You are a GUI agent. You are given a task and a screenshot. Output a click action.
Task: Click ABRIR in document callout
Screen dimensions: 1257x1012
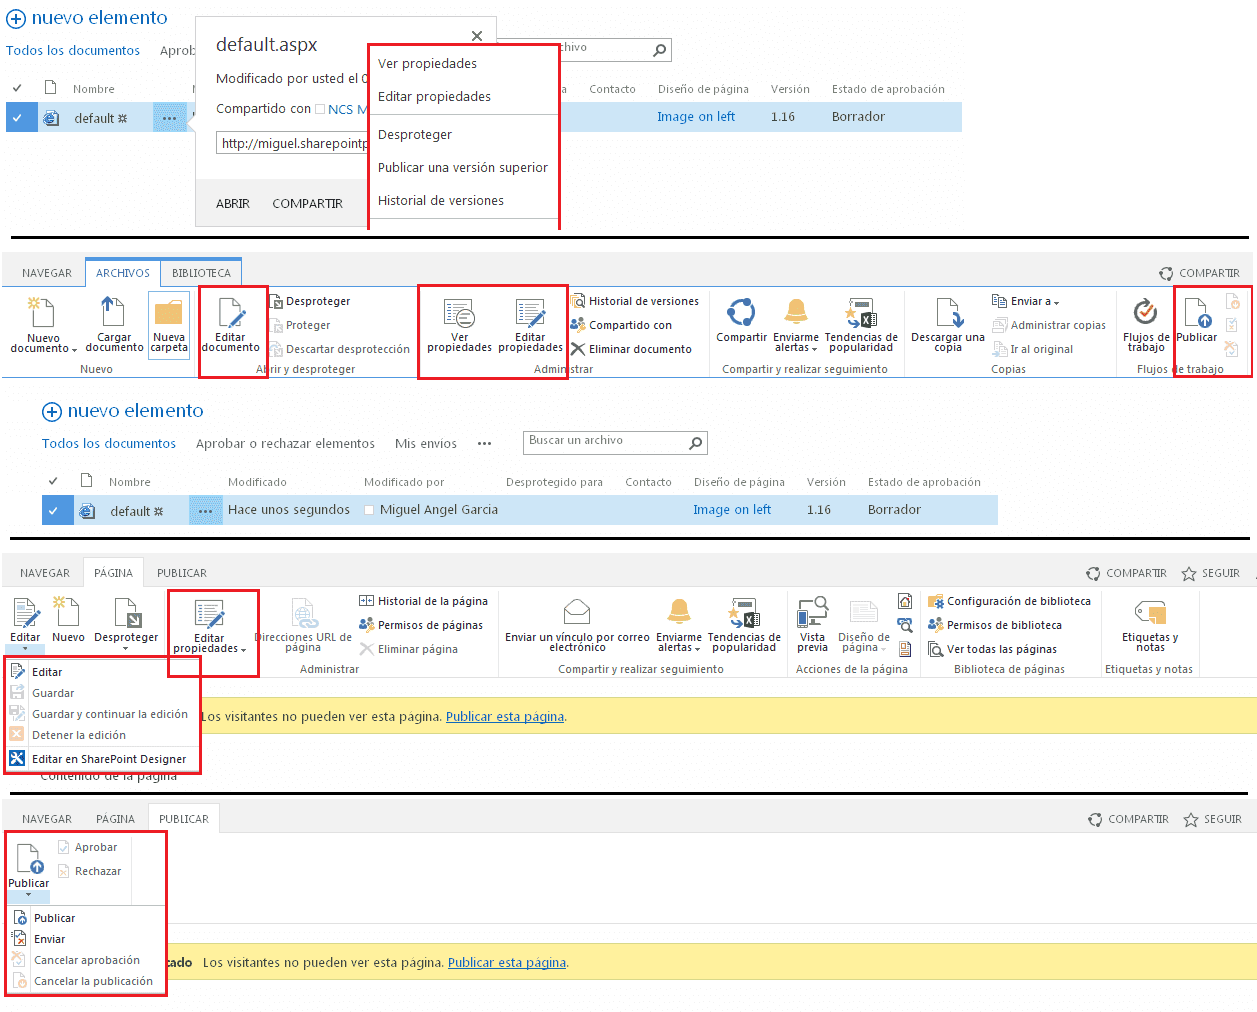(233, 203)
